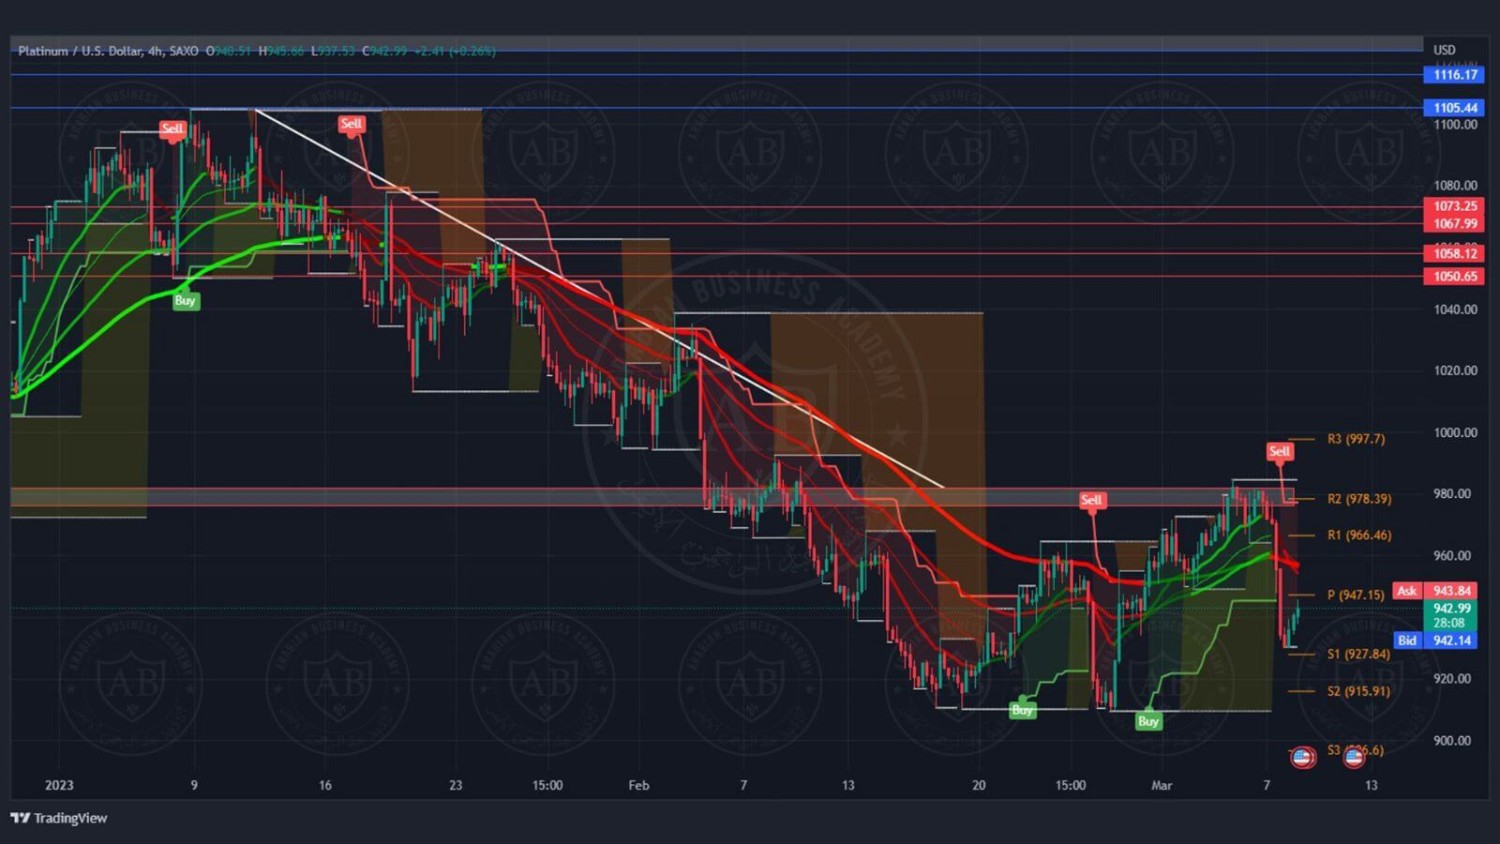Click the P (947.15) pivot point label
The height and width of the screenshot is (844, 1500).
click(x=1355, y=595)
